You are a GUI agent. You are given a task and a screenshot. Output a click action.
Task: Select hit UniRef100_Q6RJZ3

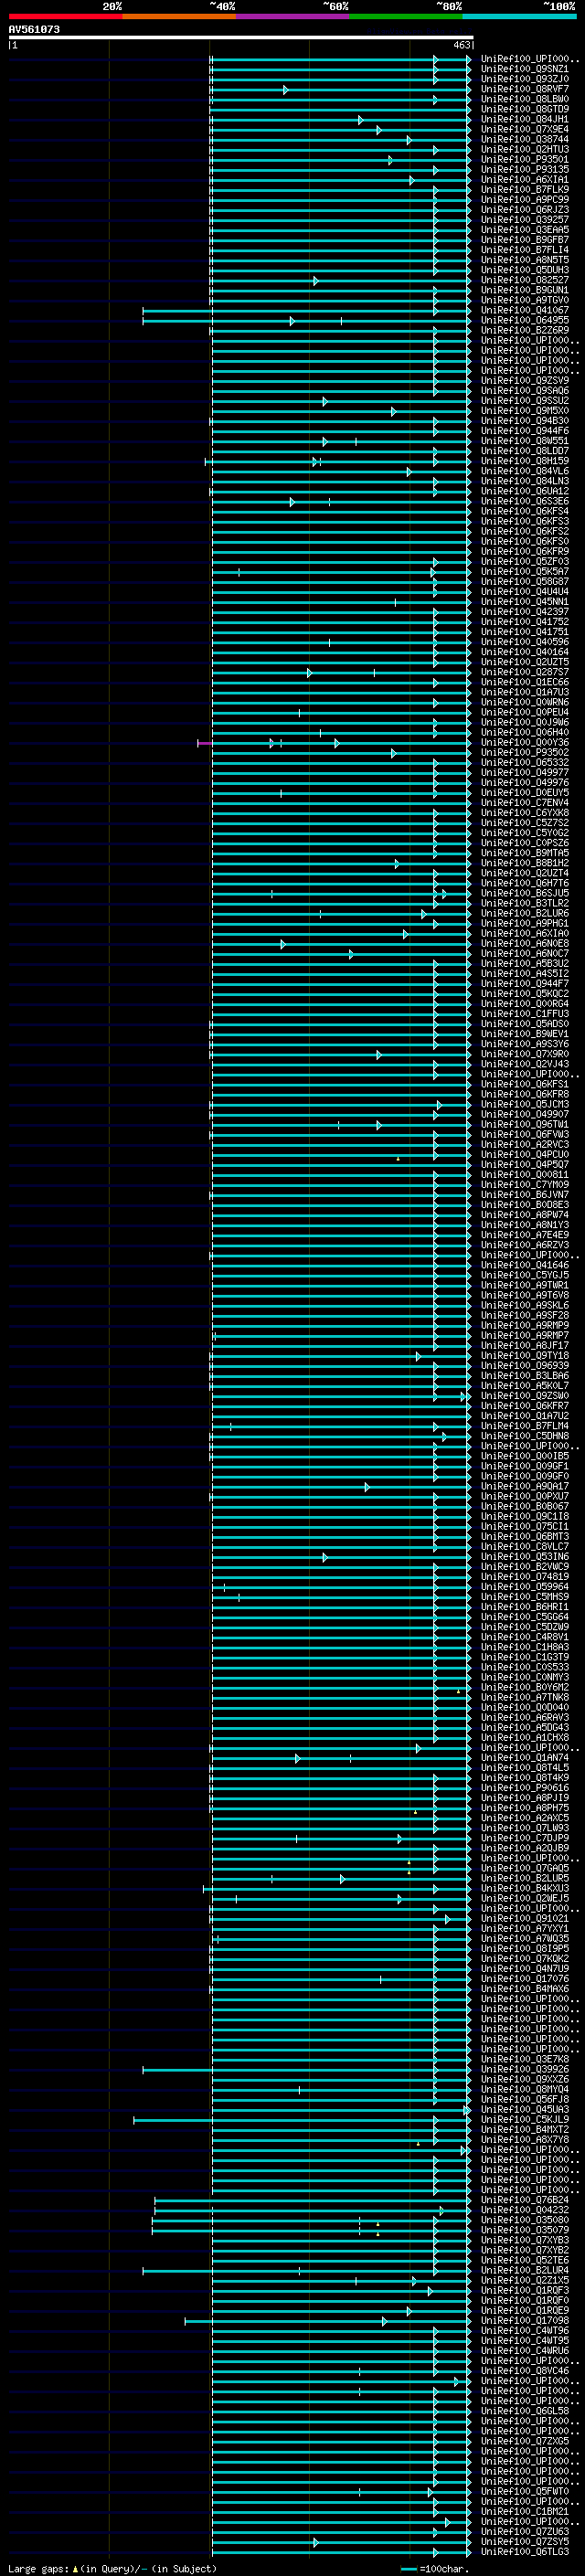pos(524,210)
